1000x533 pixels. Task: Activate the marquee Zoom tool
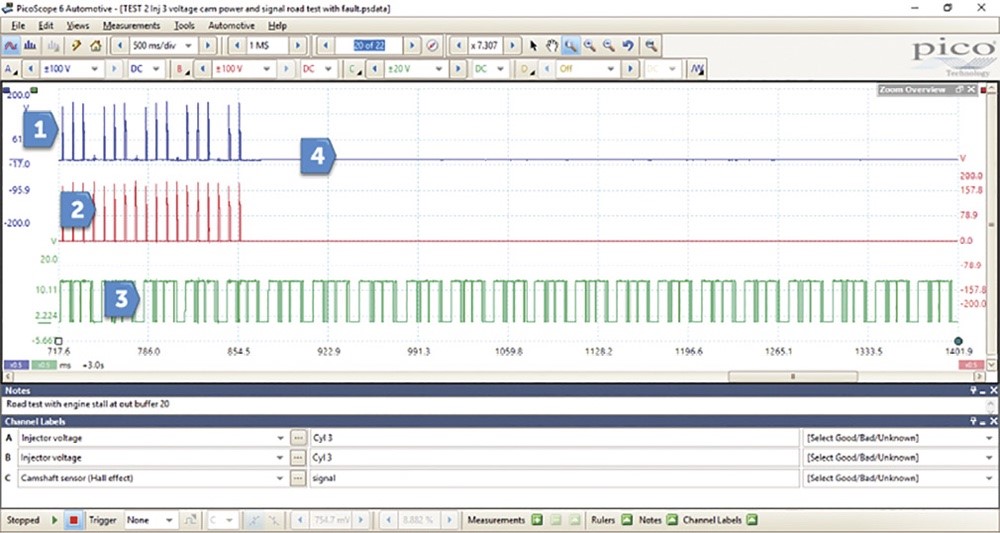pos(570,46)
